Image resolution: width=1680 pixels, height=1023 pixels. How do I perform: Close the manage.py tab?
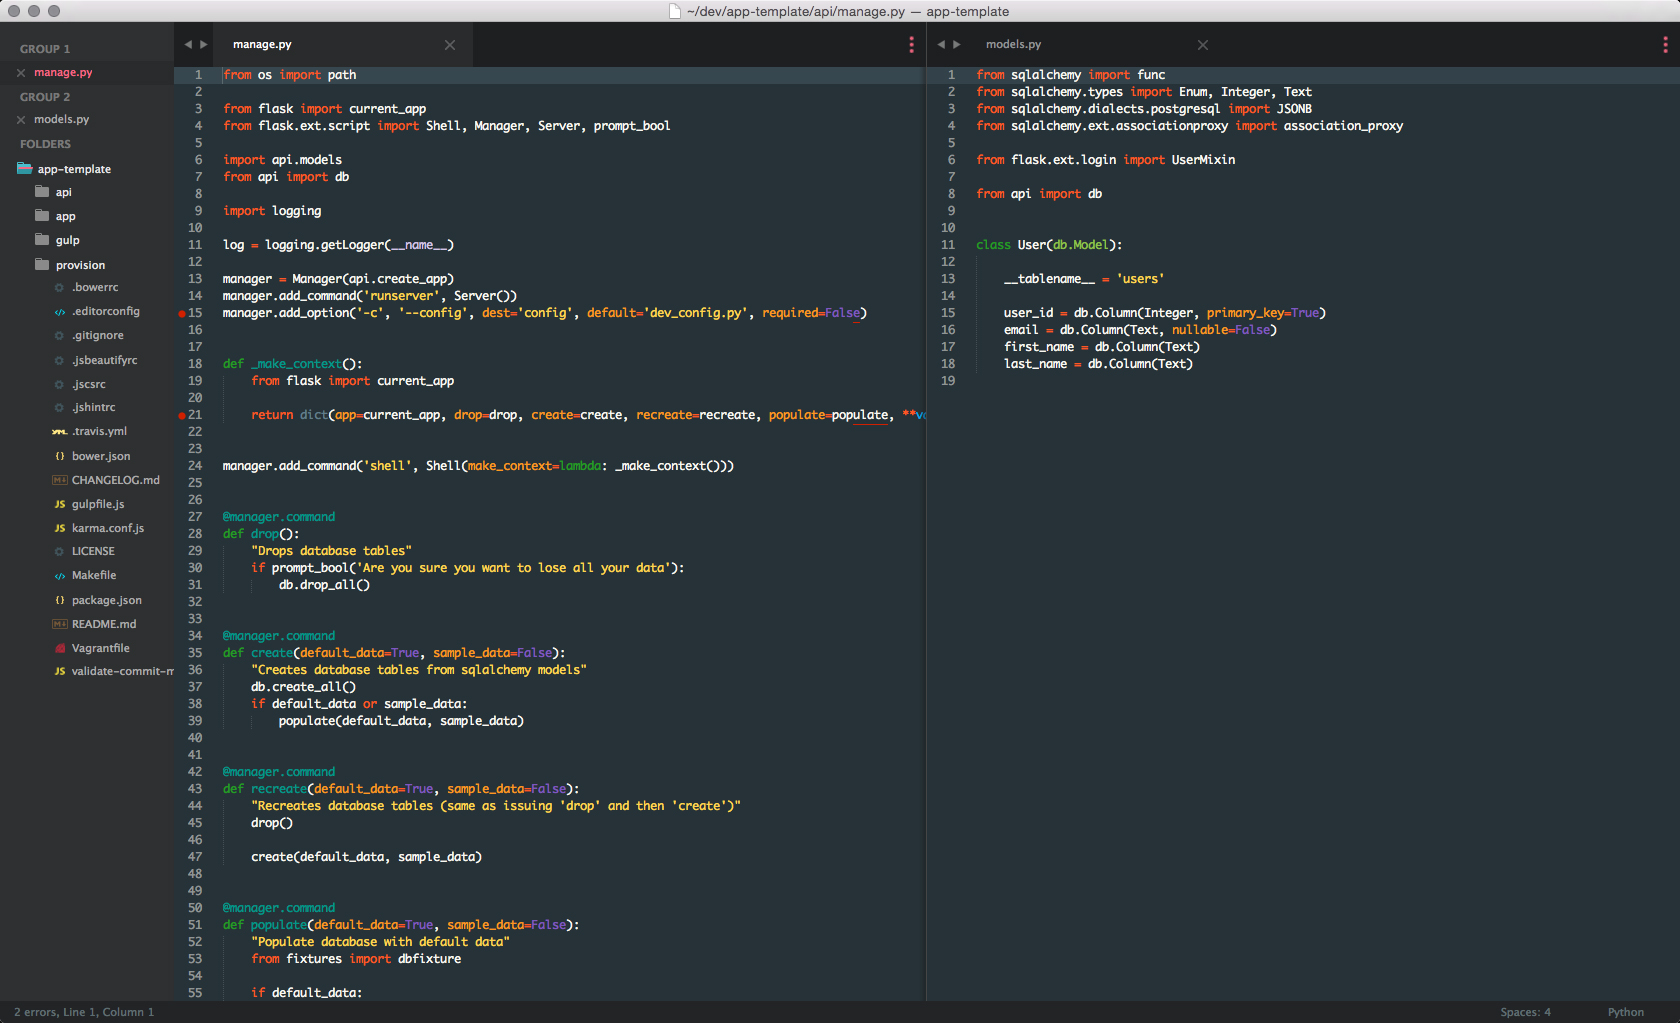[450, 45]
